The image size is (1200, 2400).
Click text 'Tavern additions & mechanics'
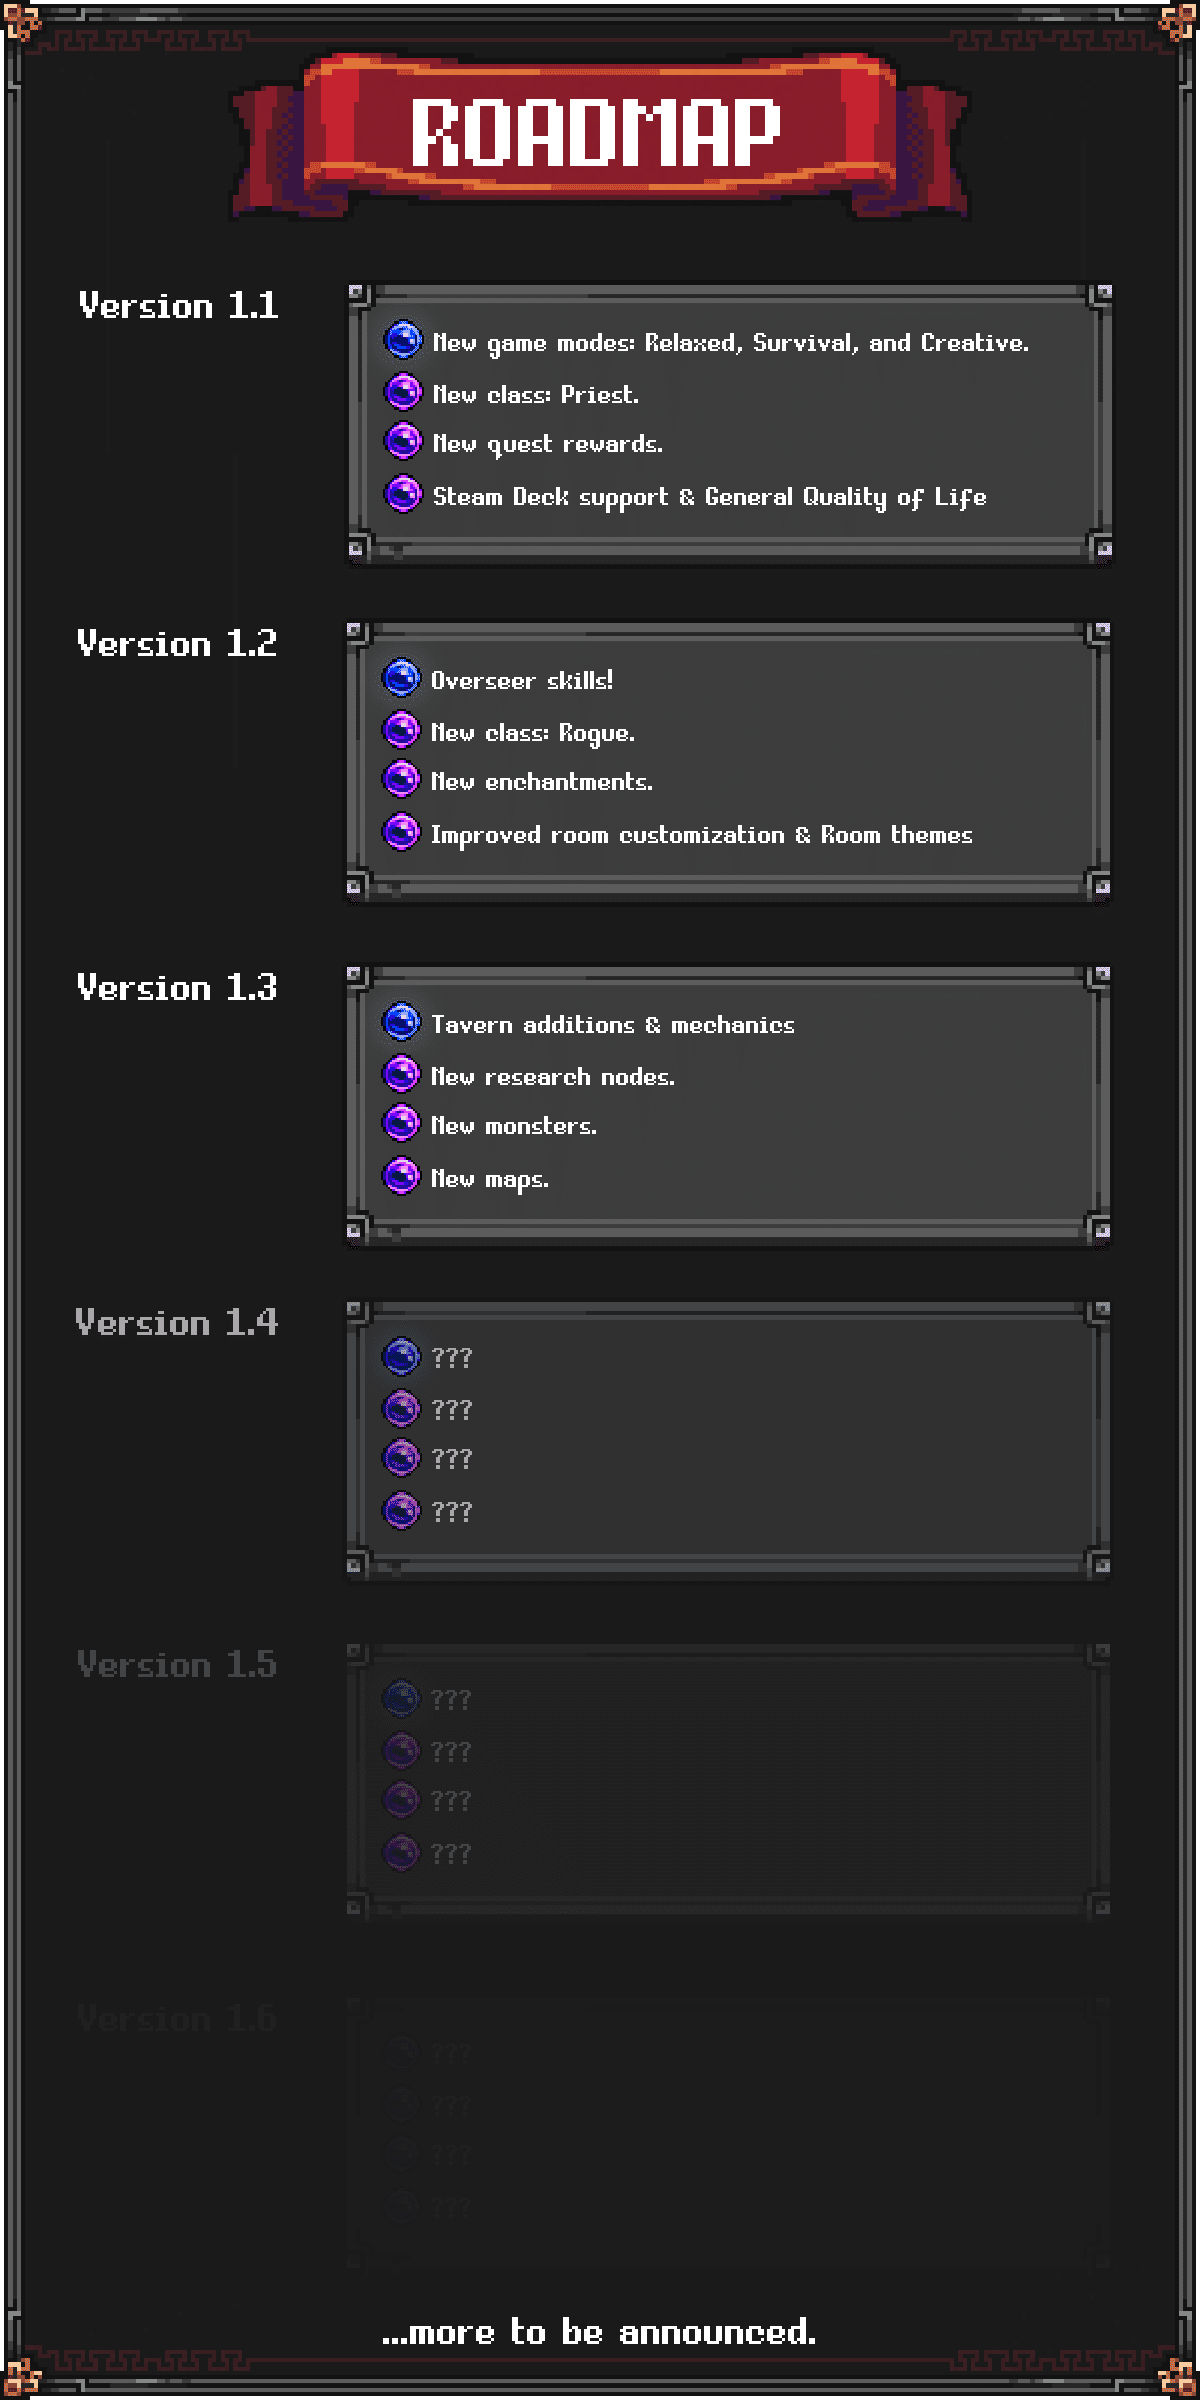point(612,1025)
